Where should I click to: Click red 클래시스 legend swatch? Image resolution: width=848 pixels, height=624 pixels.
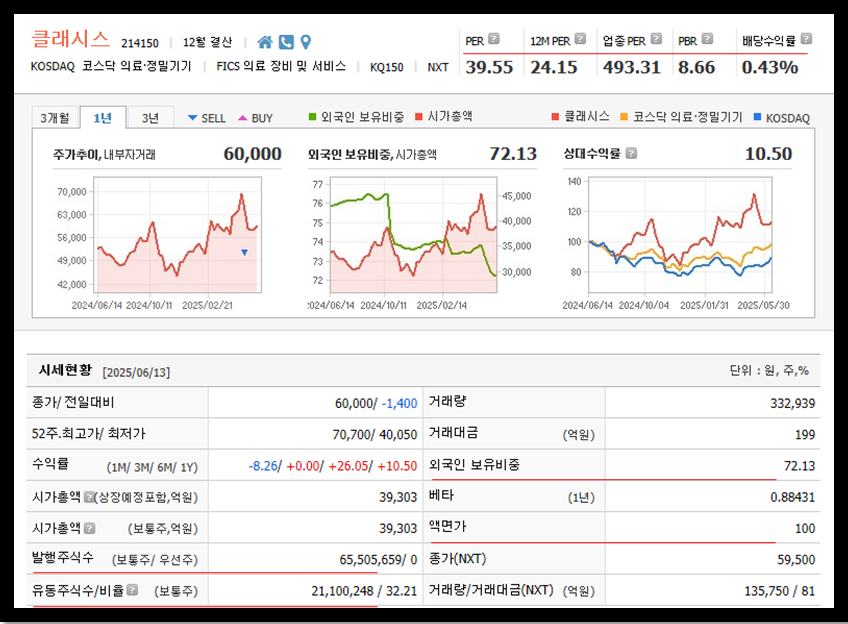pyautogui.click(x=555, y=117)
